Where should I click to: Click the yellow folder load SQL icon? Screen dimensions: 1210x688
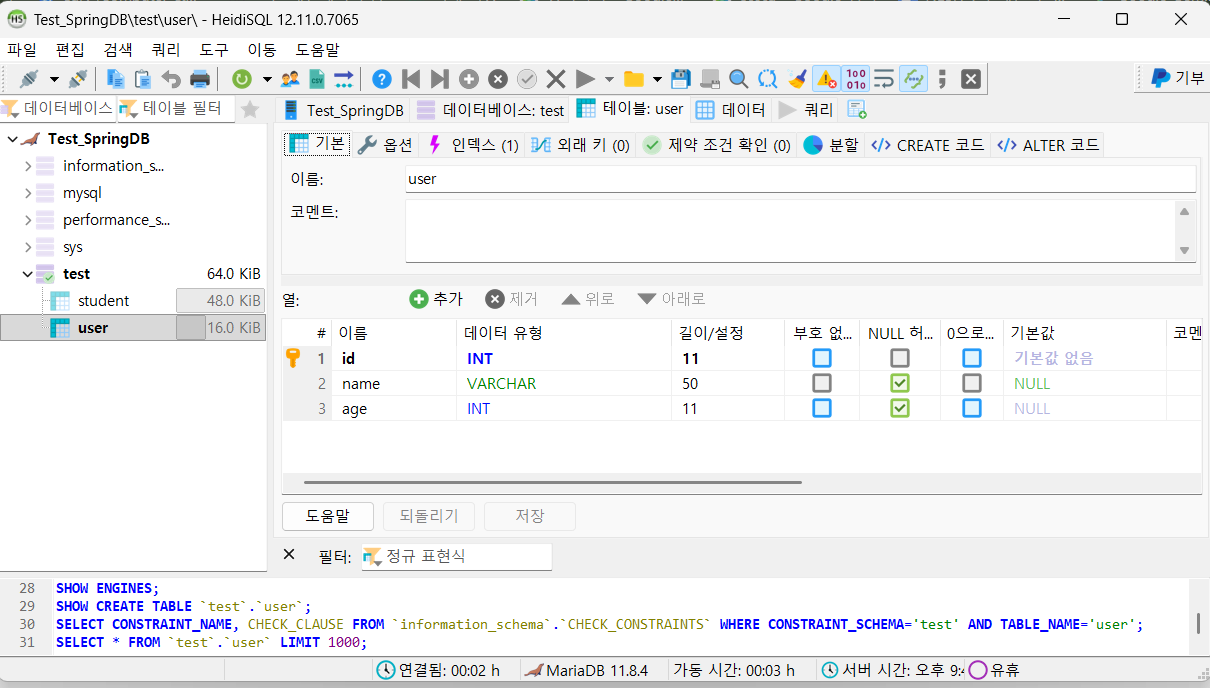(x=633, y=78)
